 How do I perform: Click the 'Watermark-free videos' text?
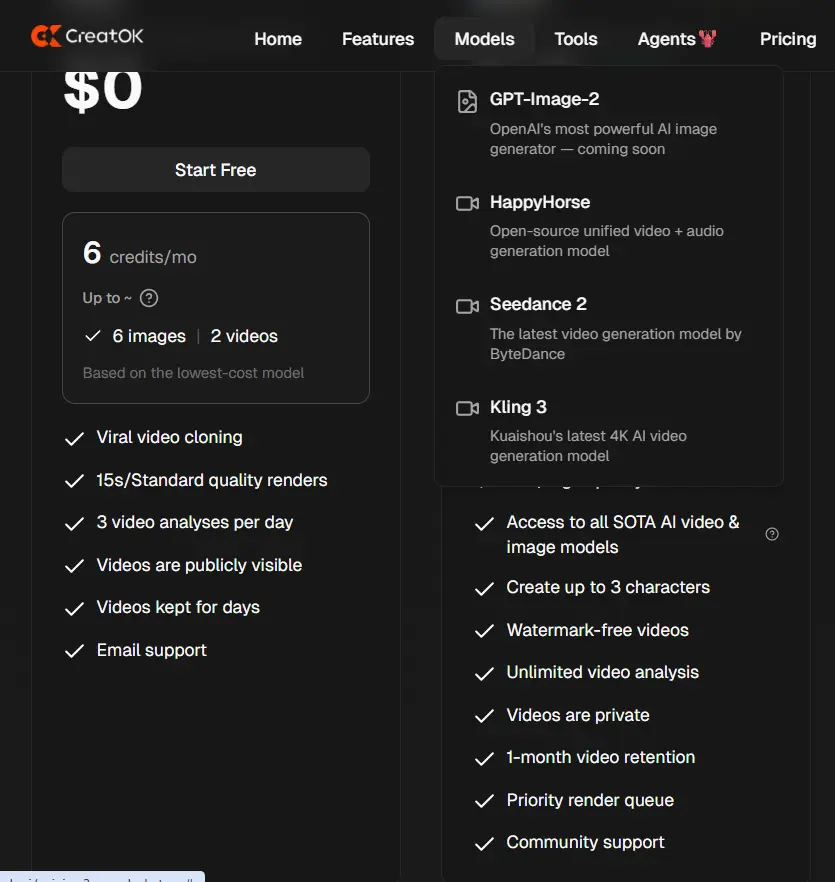click(x=598, y=630)
